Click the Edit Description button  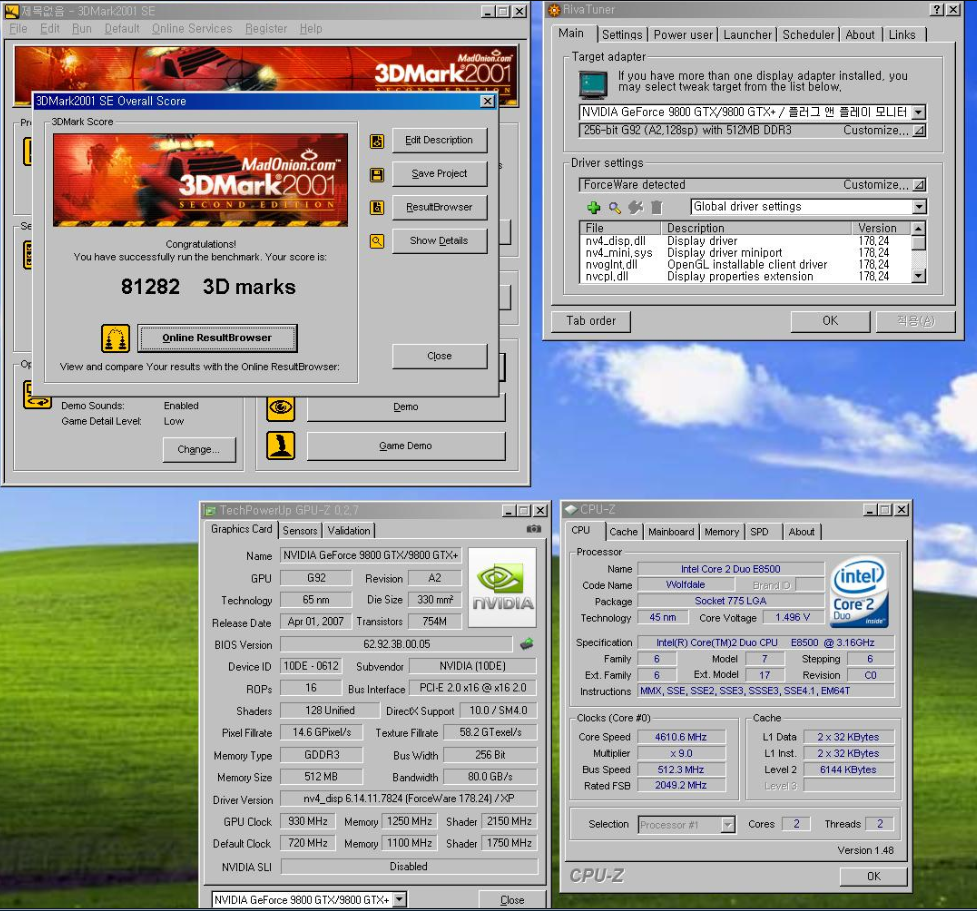point(439,140)
